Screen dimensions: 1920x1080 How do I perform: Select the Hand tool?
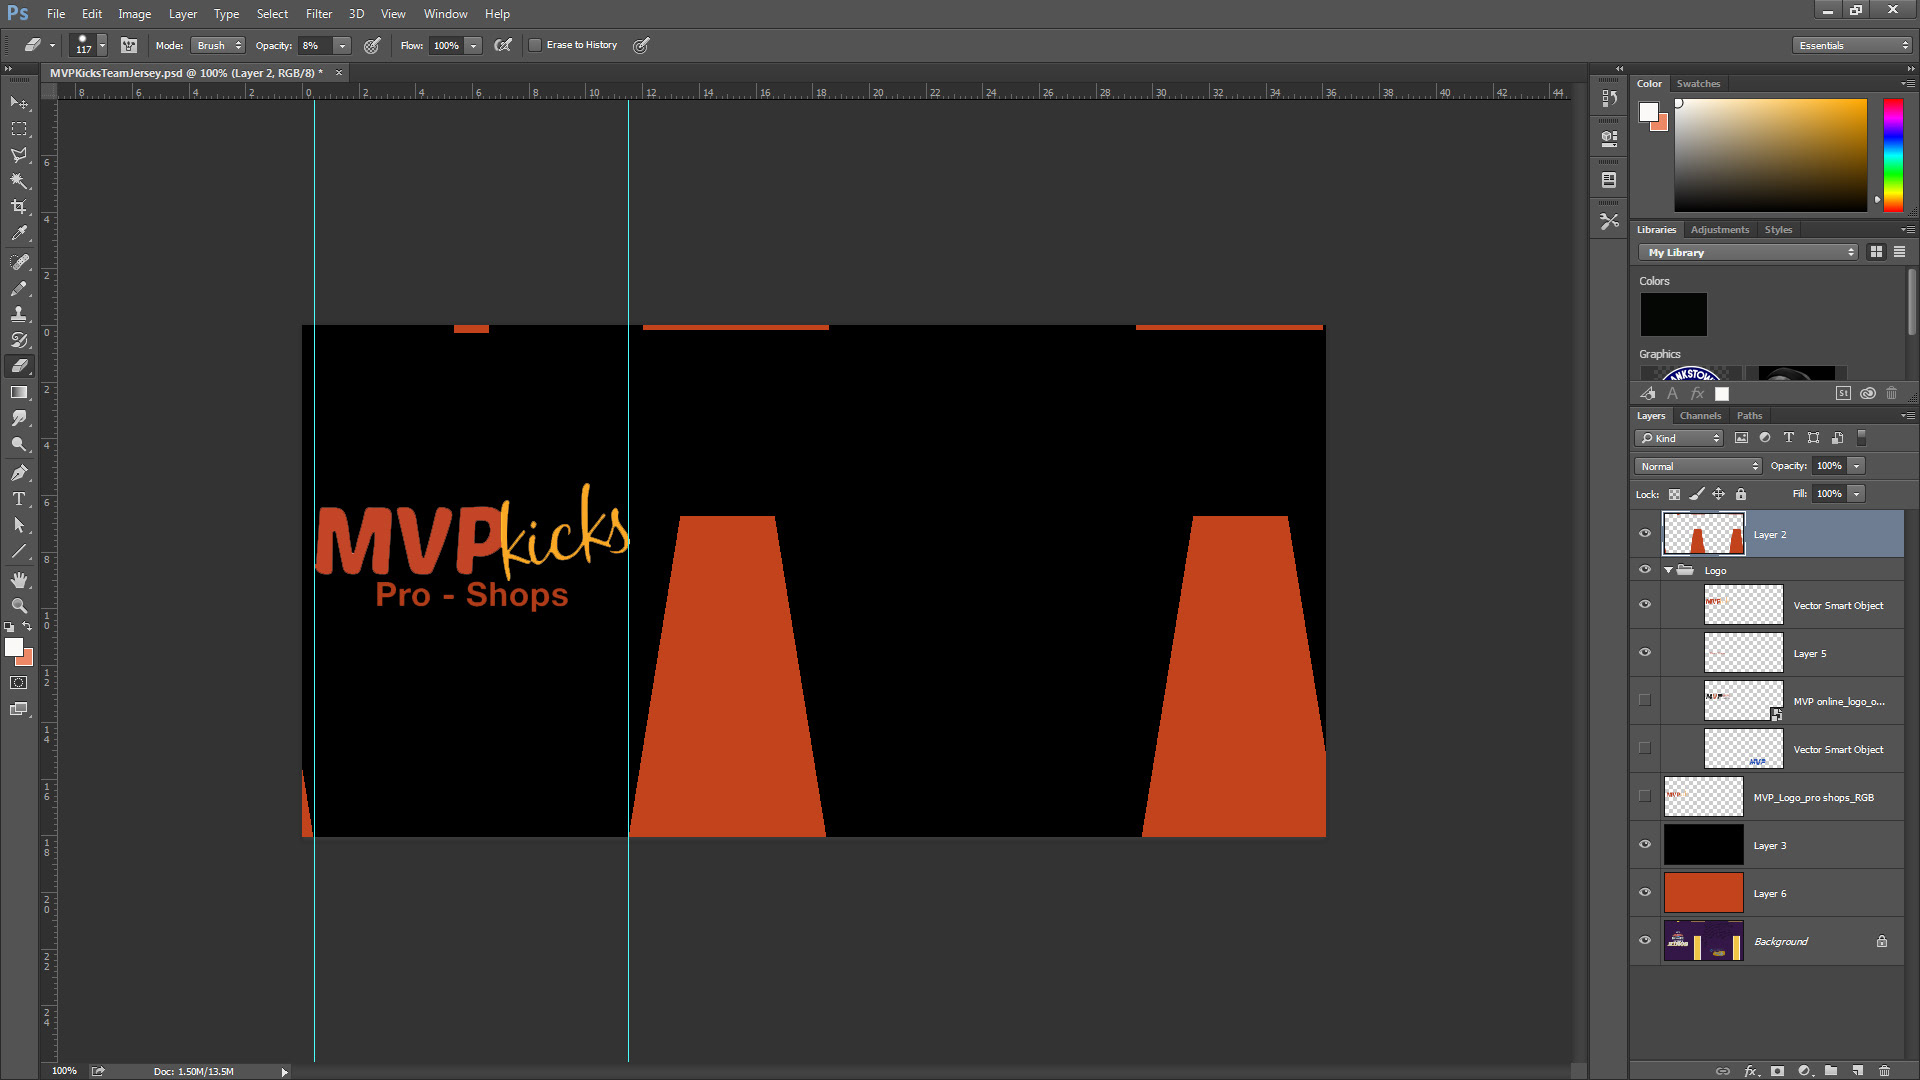pyautogui.click(x=19, y=580)
